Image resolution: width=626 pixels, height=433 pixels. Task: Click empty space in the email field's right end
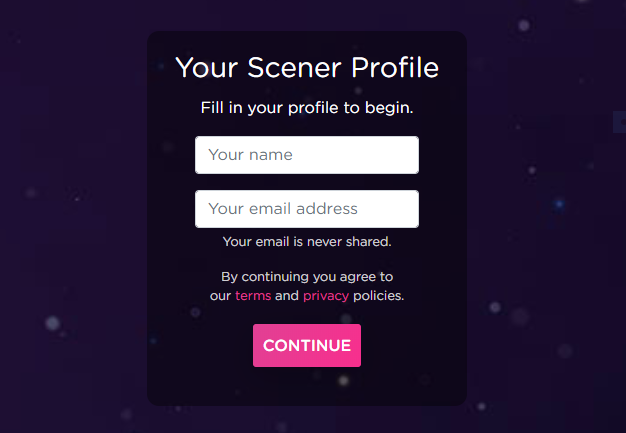pyautogui.click(x=389, y=209)
